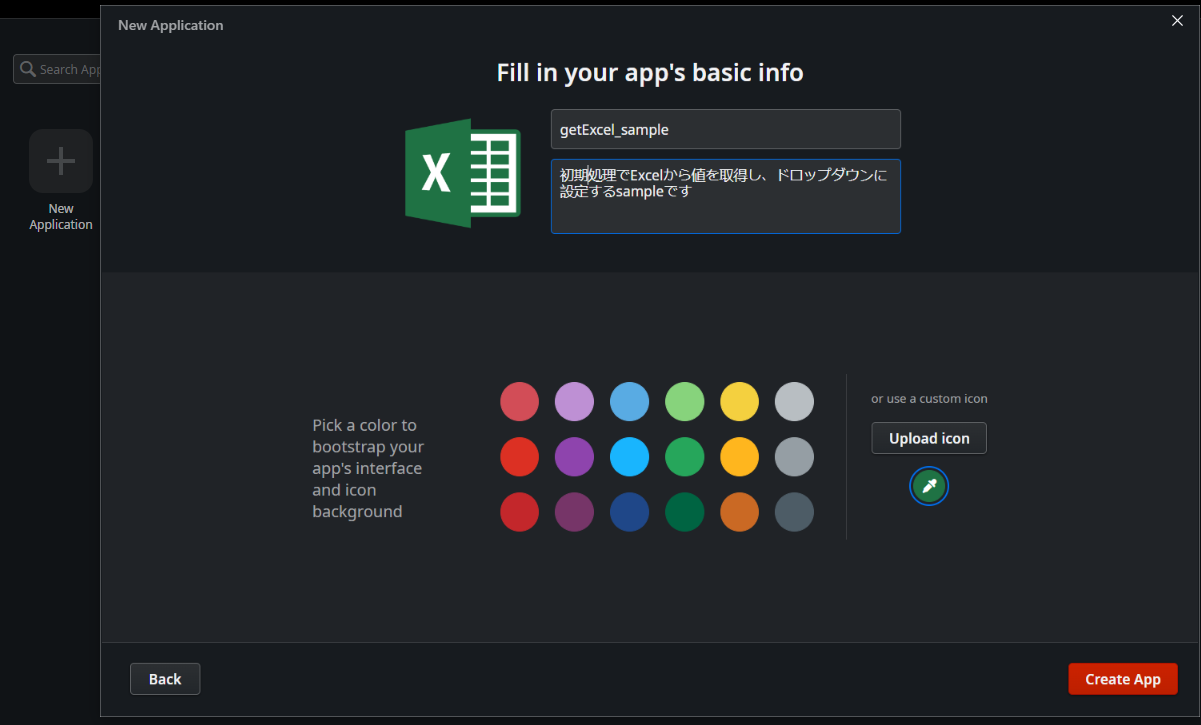This screenshot has height=725, width=1201.
Task: Click the Create App button
Action: pos(1123,679)
